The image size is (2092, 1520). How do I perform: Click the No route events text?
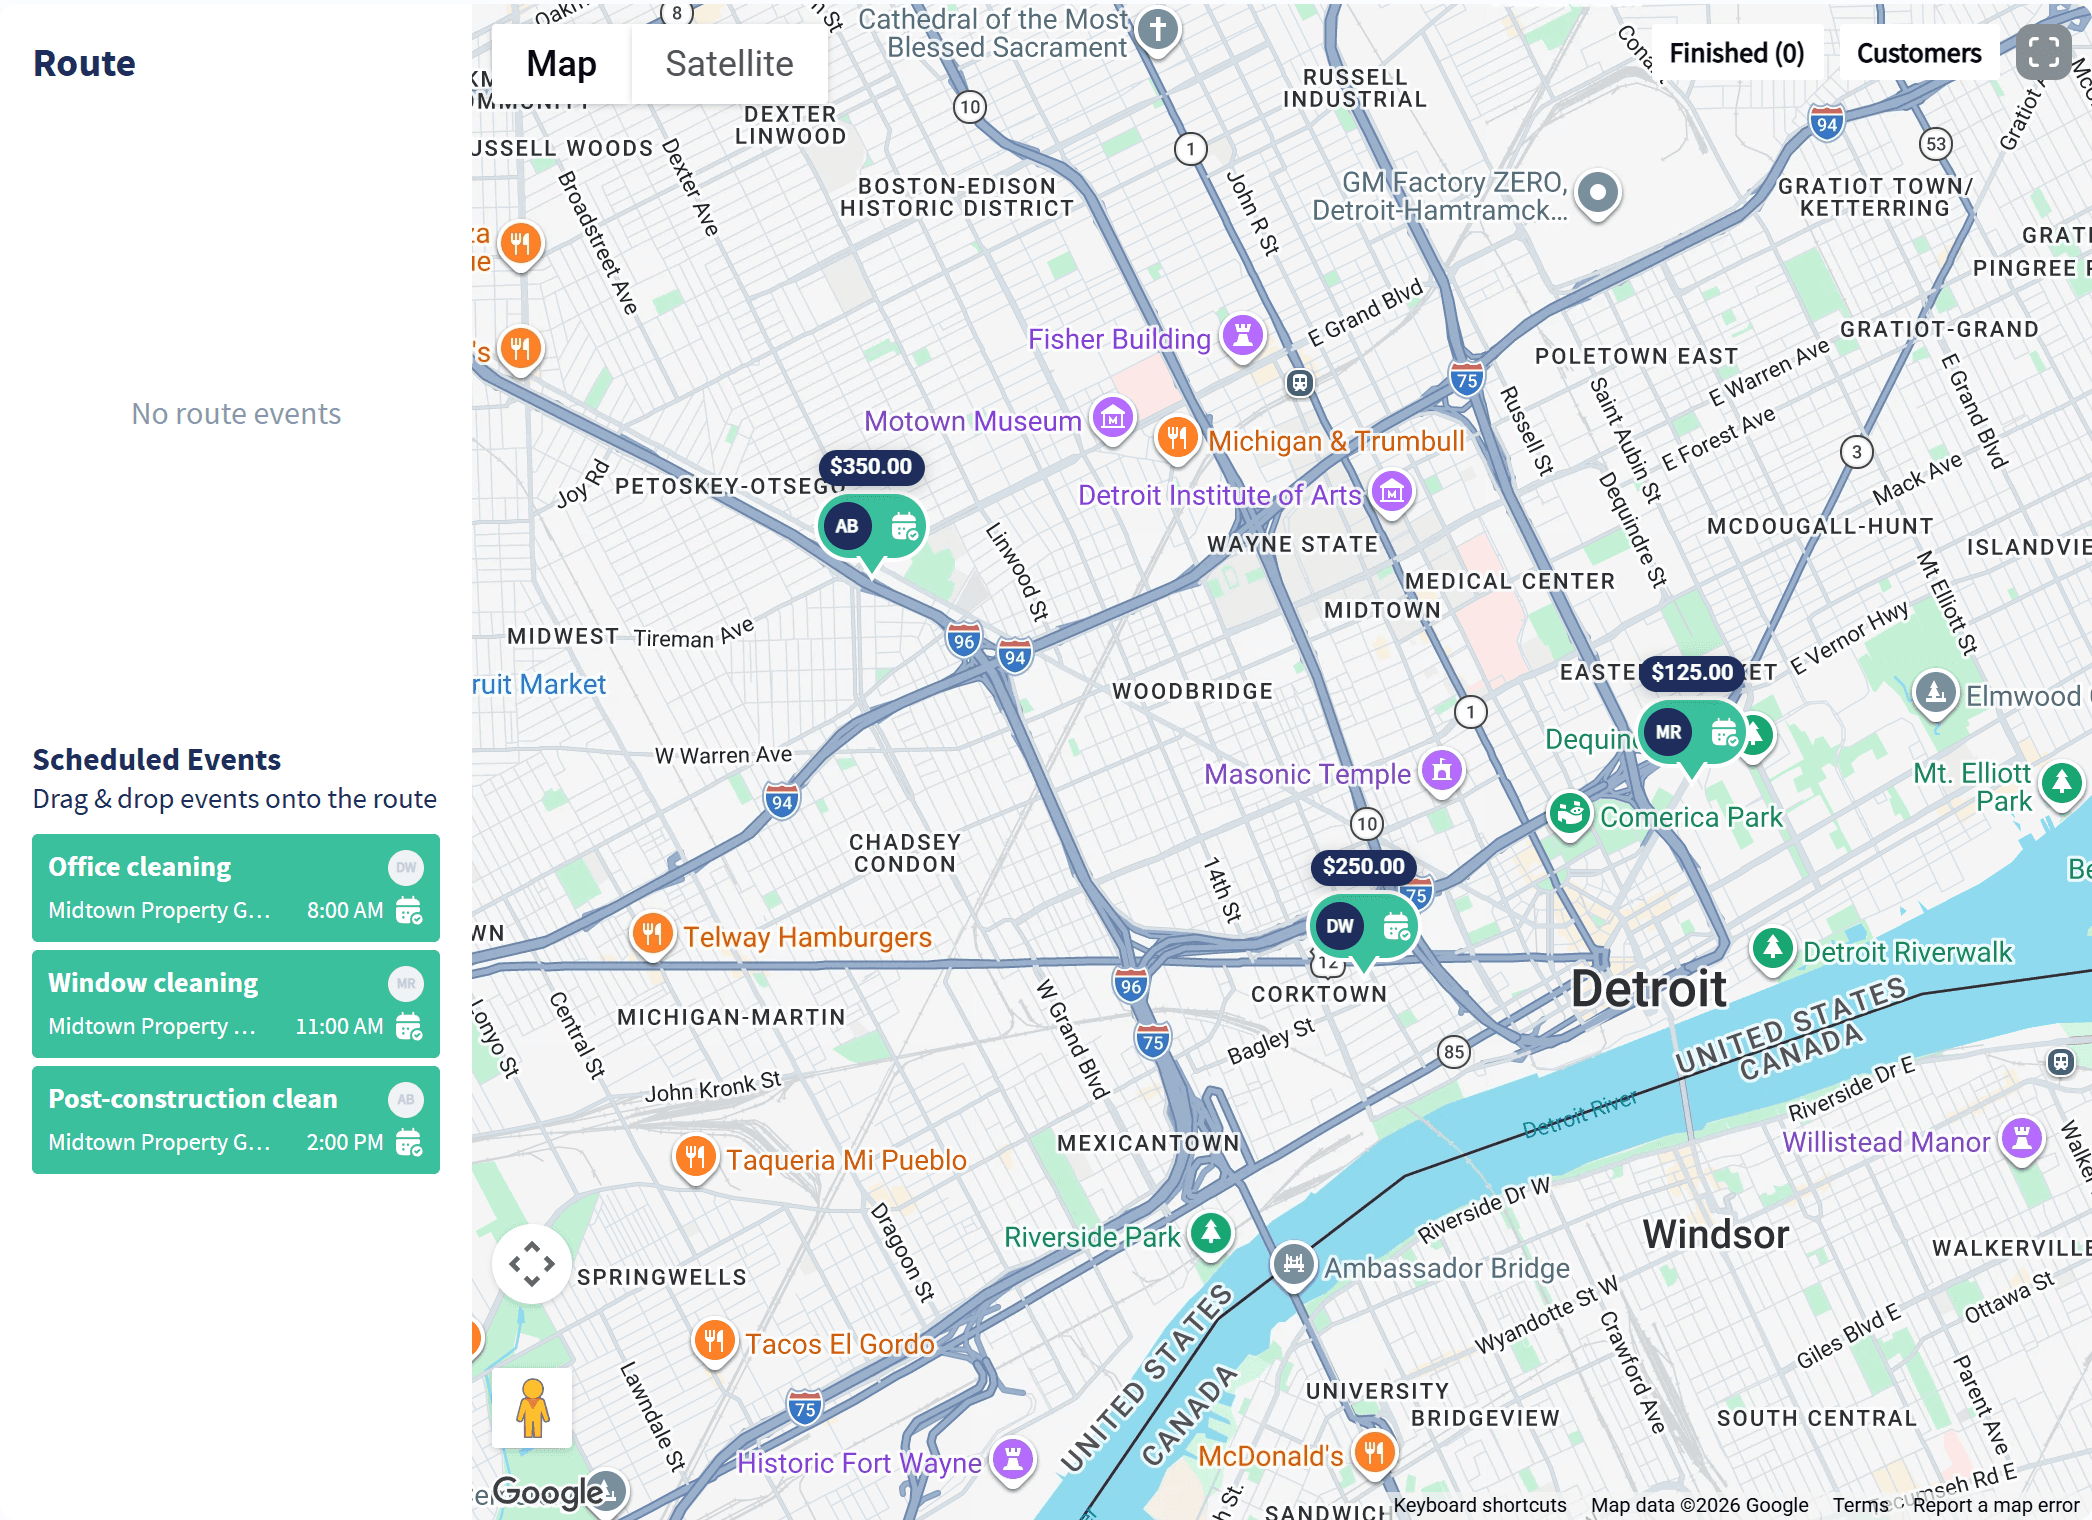pyautogui.click(x=236, y=414)
